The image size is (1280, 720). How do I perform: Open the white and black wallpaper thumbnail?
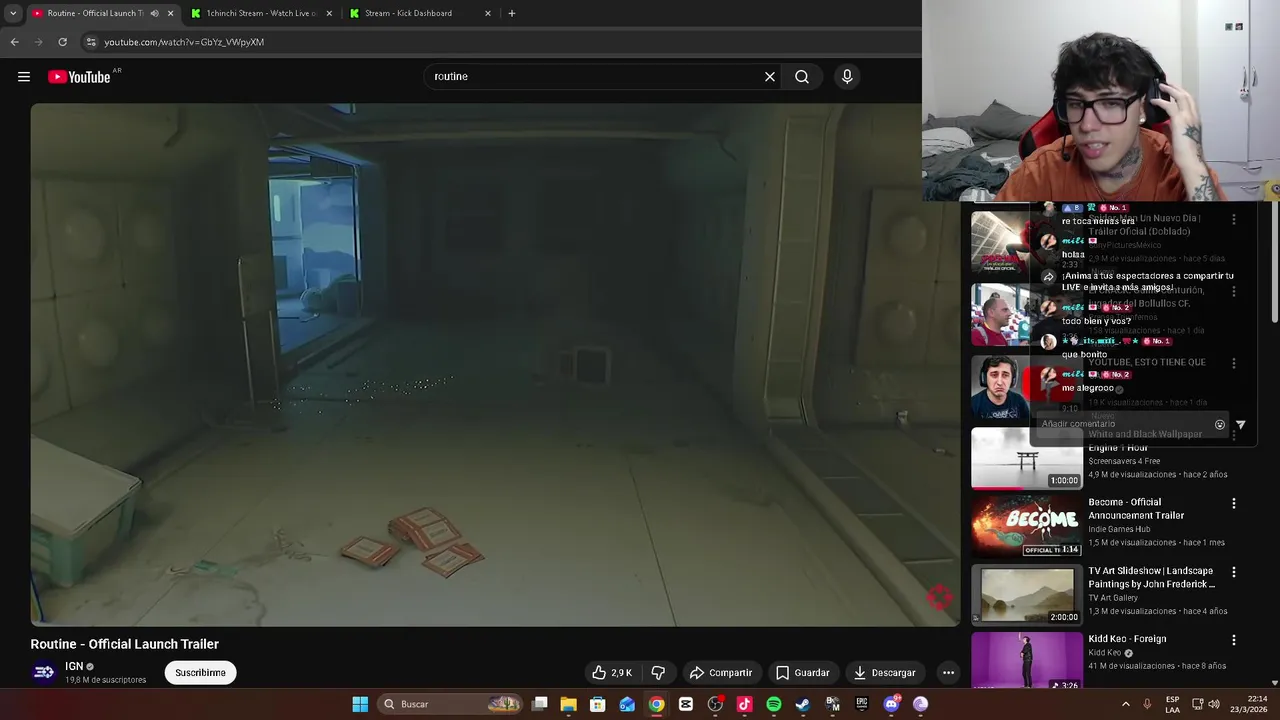click(x=1026, y=458)
